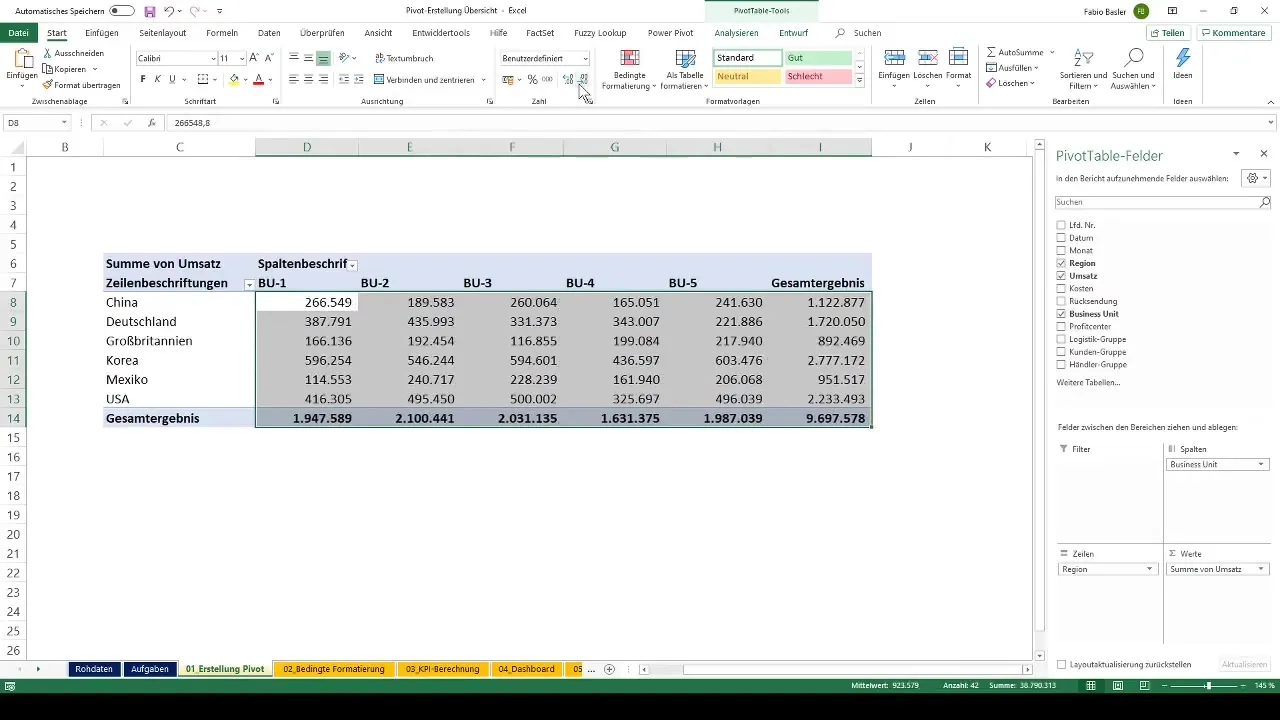Uncheck the Umsatz field
This screenshot has width=1280, height=720.
(1061, 276)
